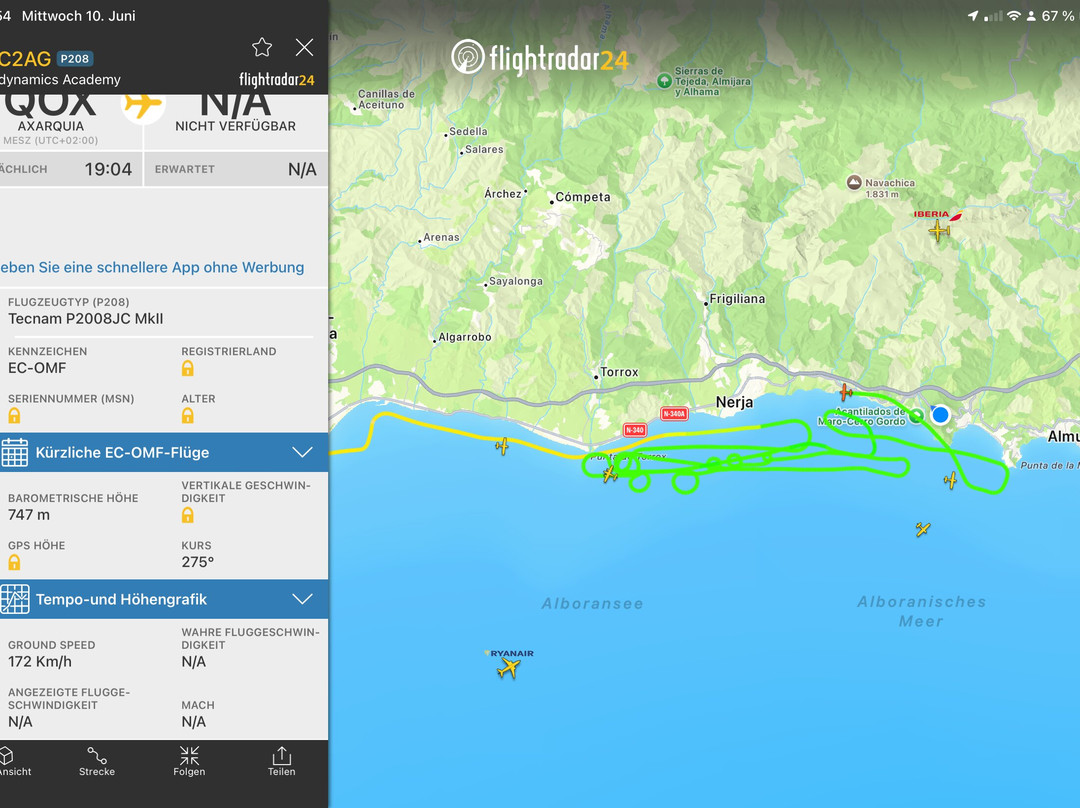Tap the 275° Kurs value

pyautogui.click(x=198, y=562)
